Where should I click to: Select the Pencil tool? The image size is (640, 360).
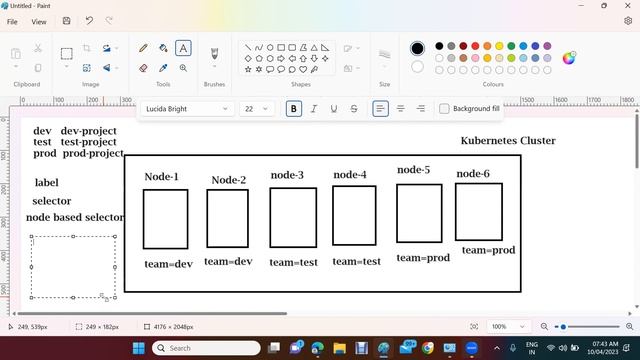pos(143,48)
